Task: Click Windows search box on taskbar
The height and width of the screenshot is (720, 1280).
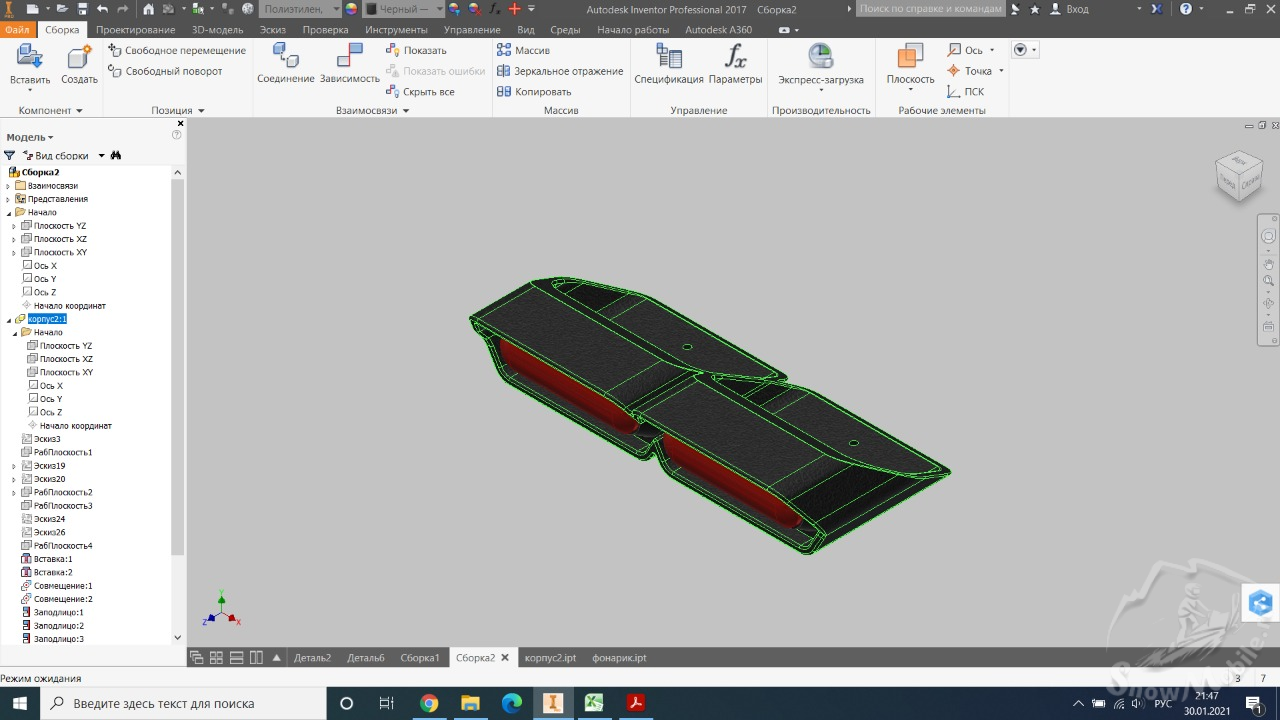Action: (x=182, y=703)
